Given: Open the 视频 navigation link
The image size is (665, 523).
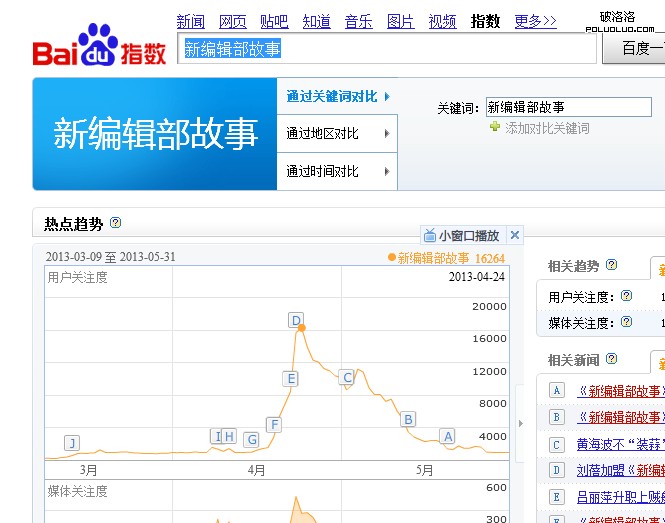Looking at the screenshot, I should pyautogui.click(x=442, y=21).
